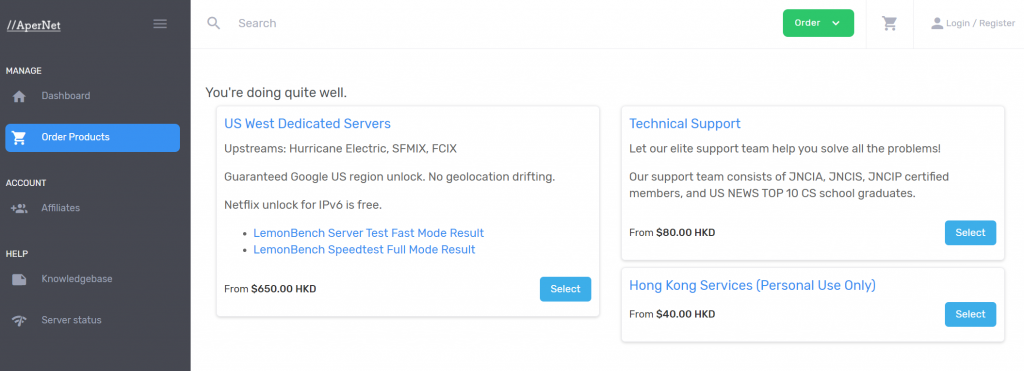Click the search magnifier icon
This screenshot has width=1024, height=371.
coord(214,24)
